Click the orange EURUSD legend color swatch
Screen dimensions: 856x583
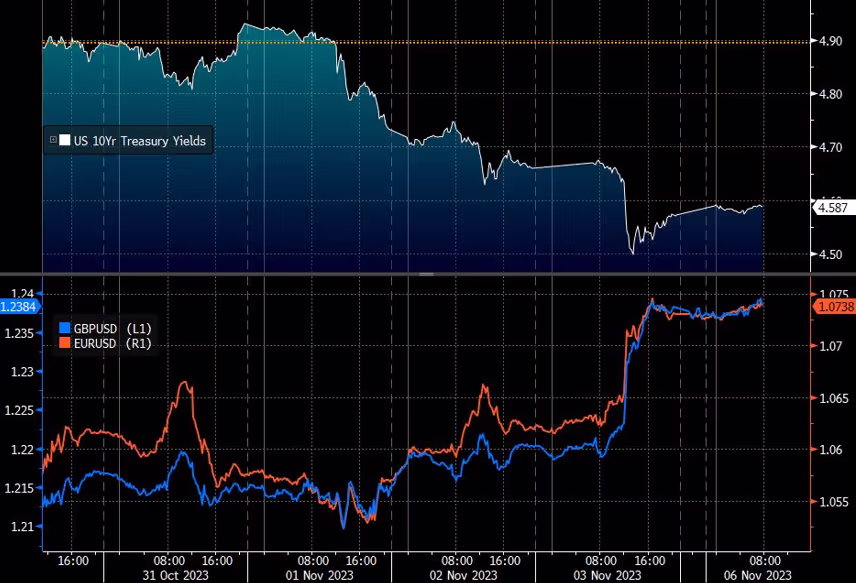(65, 343)
